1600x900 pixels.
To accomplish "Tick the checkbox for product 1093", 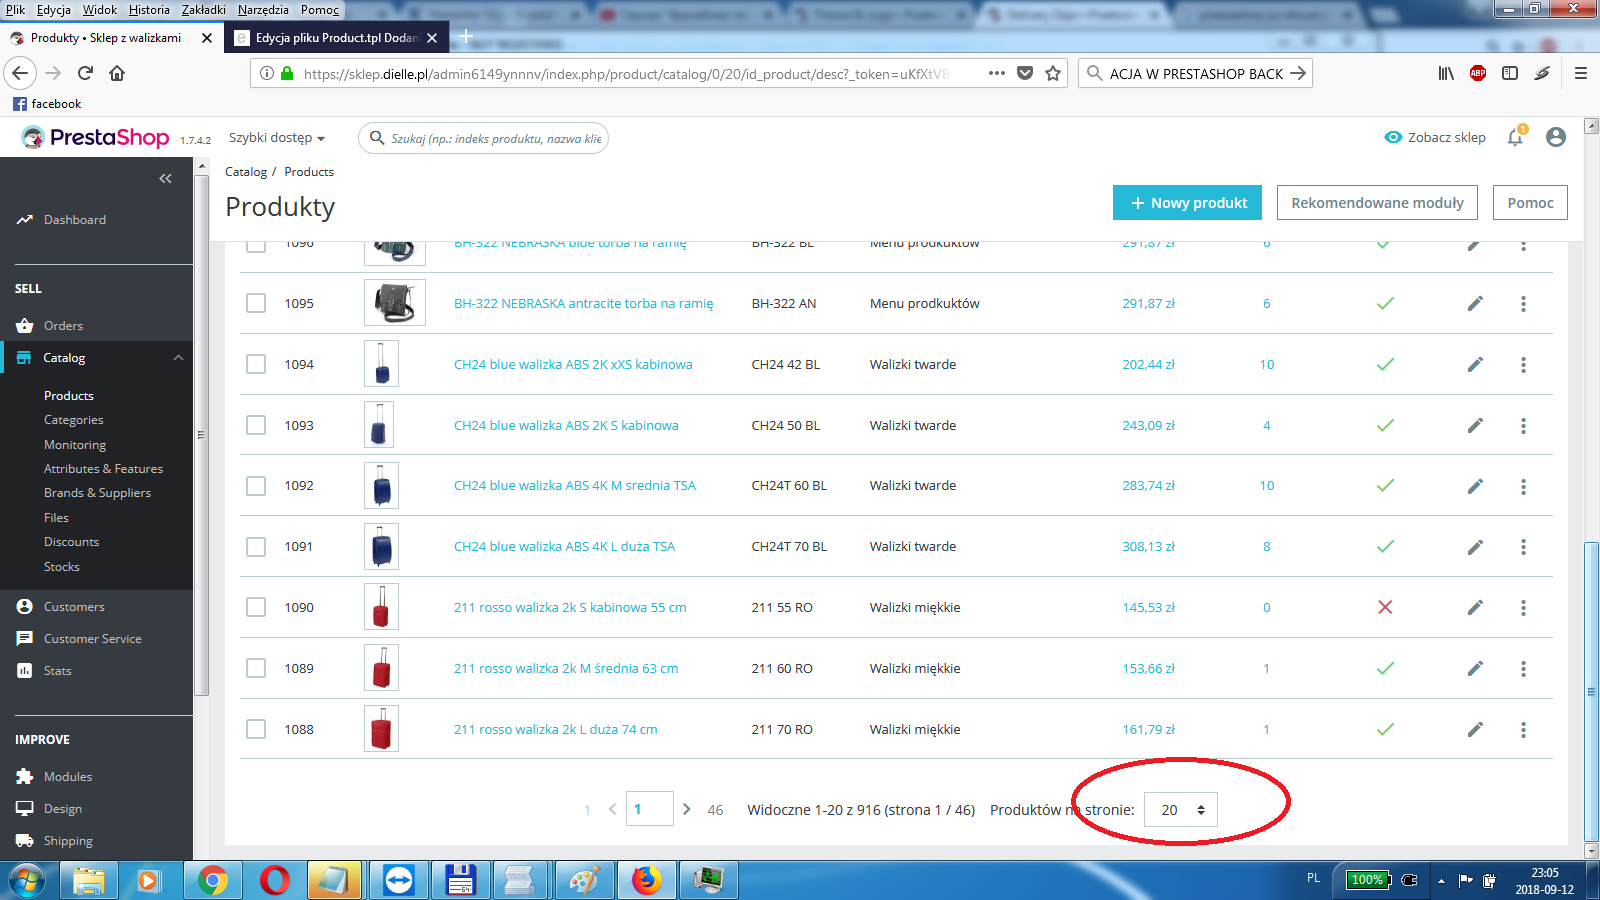I will [256, 425].
